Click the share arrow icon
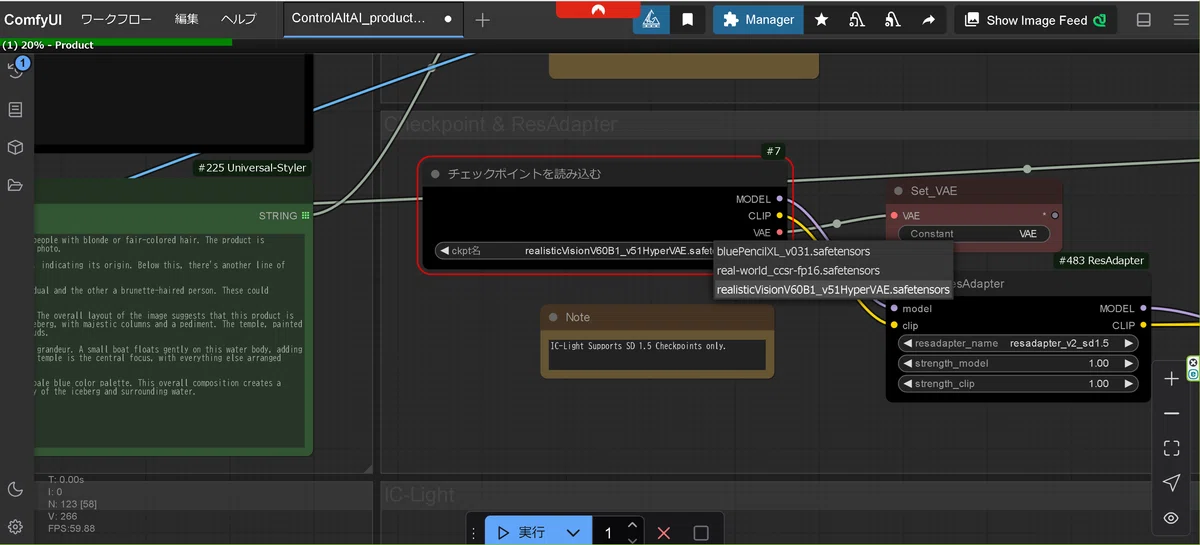This screenshot has height=545, width=1200. 929,20
